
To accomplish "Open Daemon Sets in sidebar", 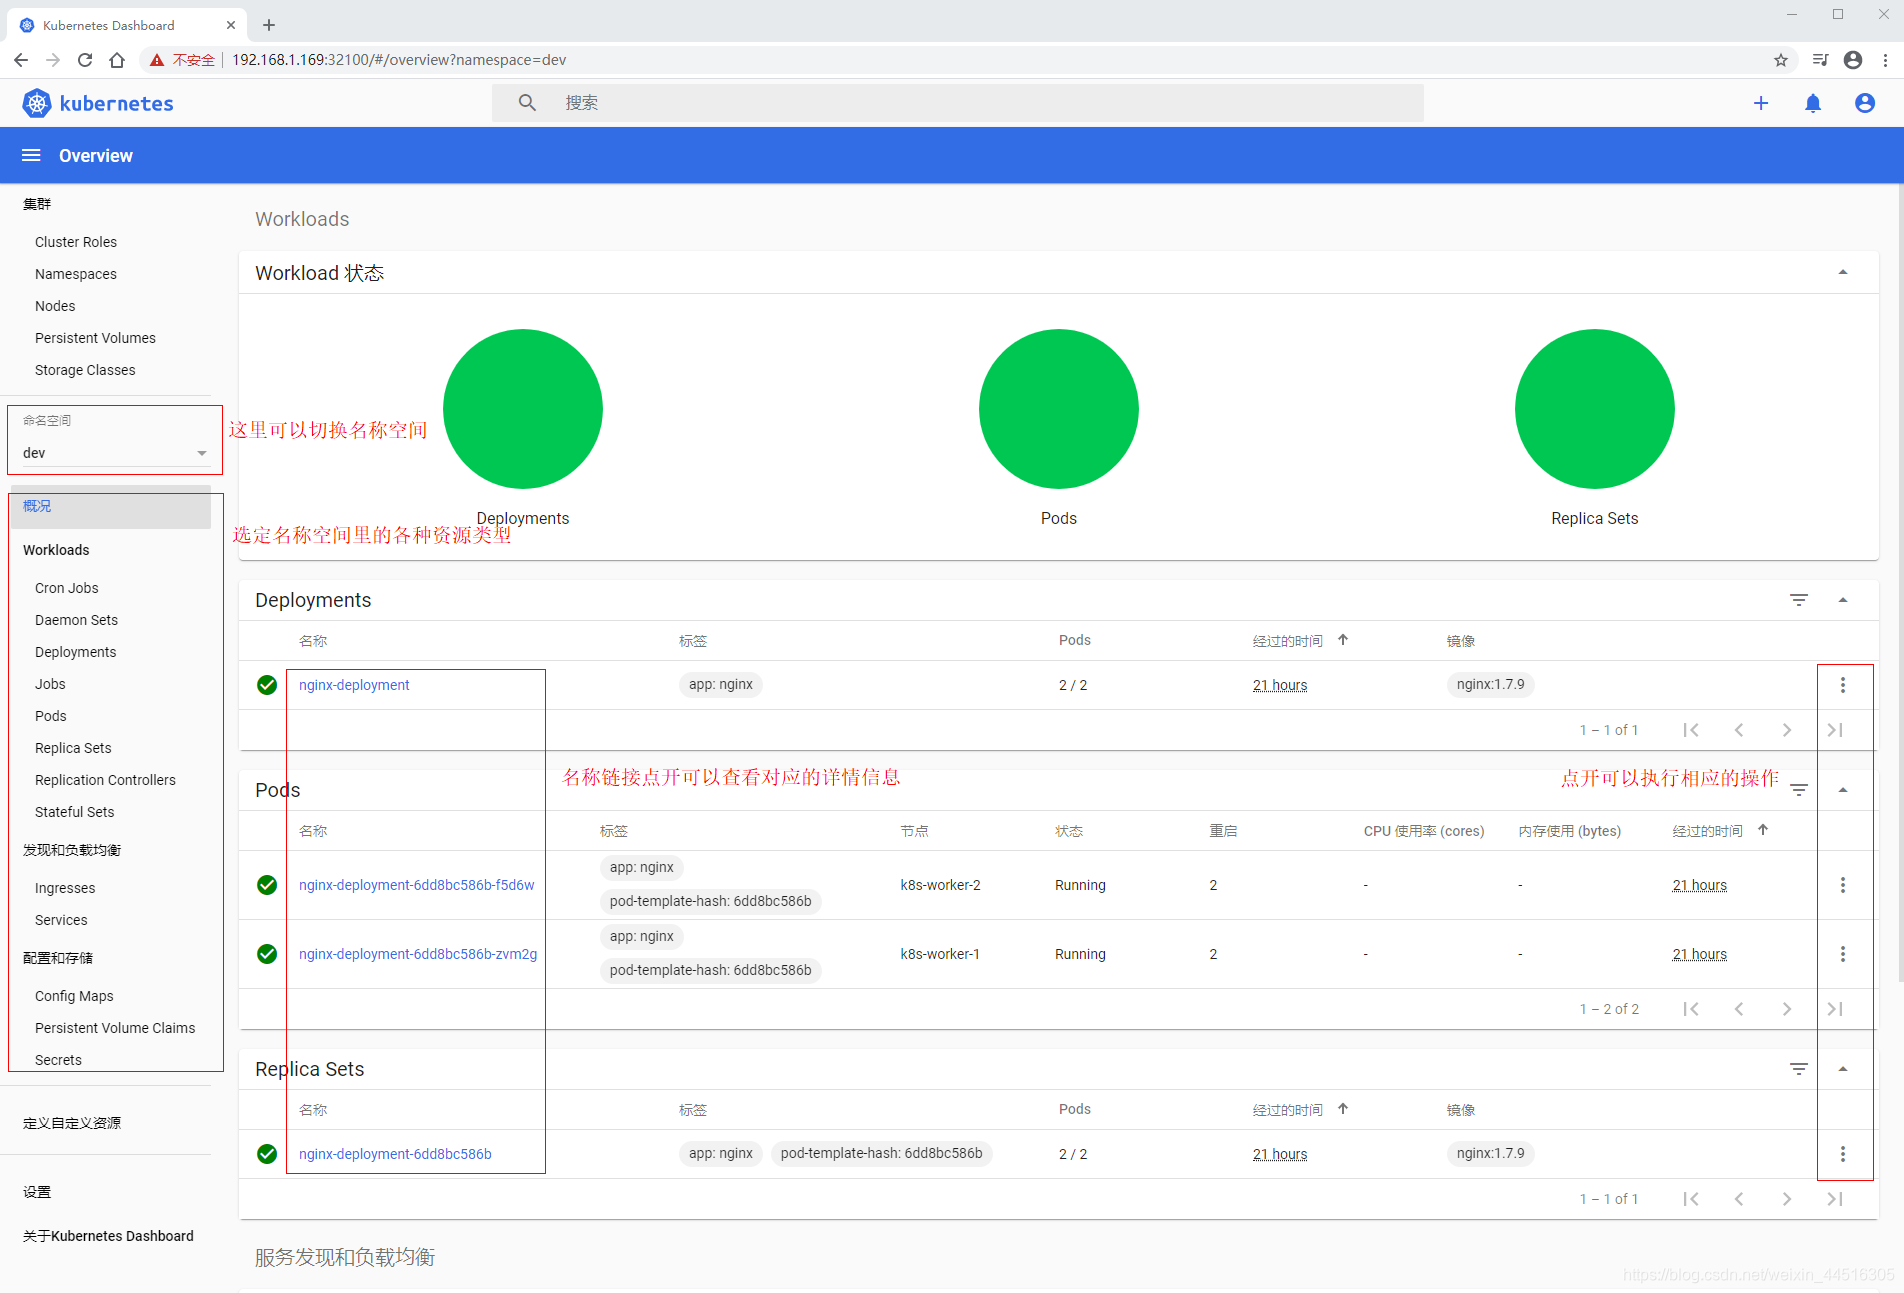I will coord(76,620).
